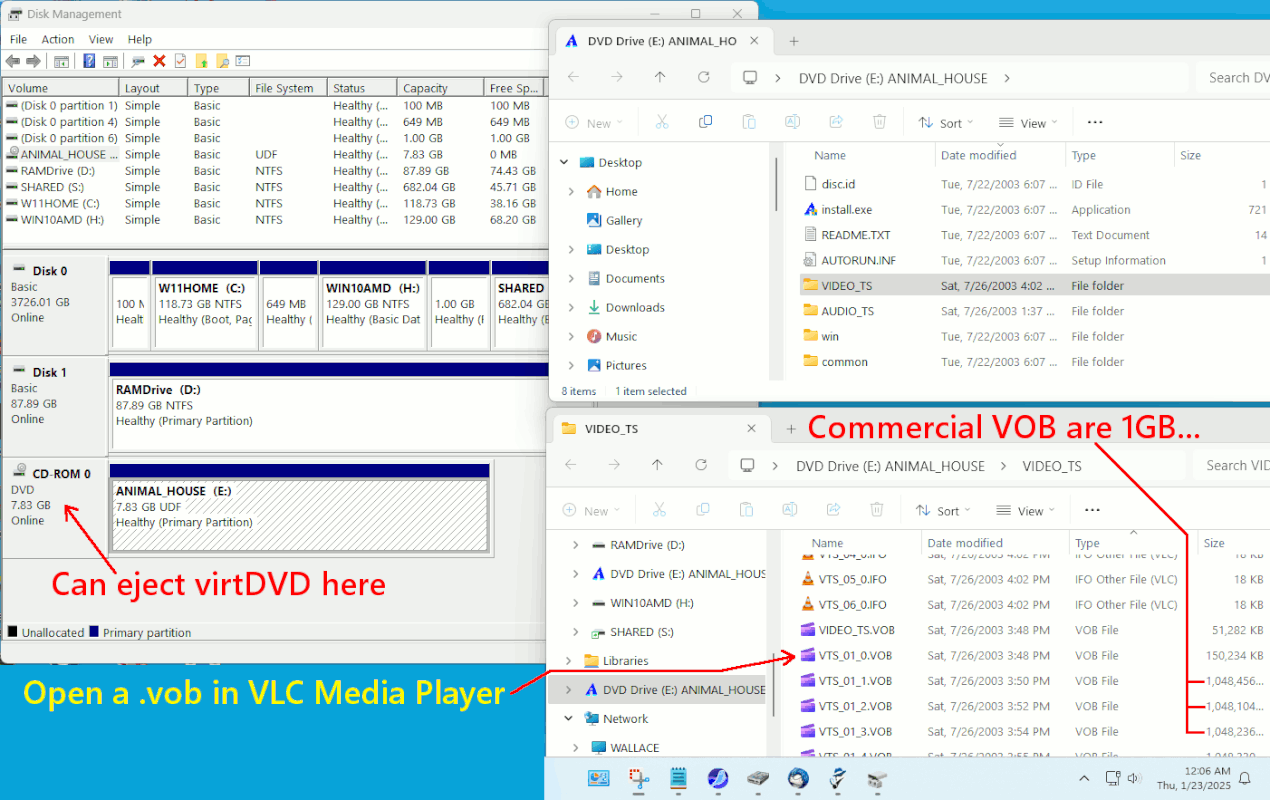Click the blue Help icon in Disk Management toolbar
The height and width of the screenshot is (800, 1270).
coord(88,62)
